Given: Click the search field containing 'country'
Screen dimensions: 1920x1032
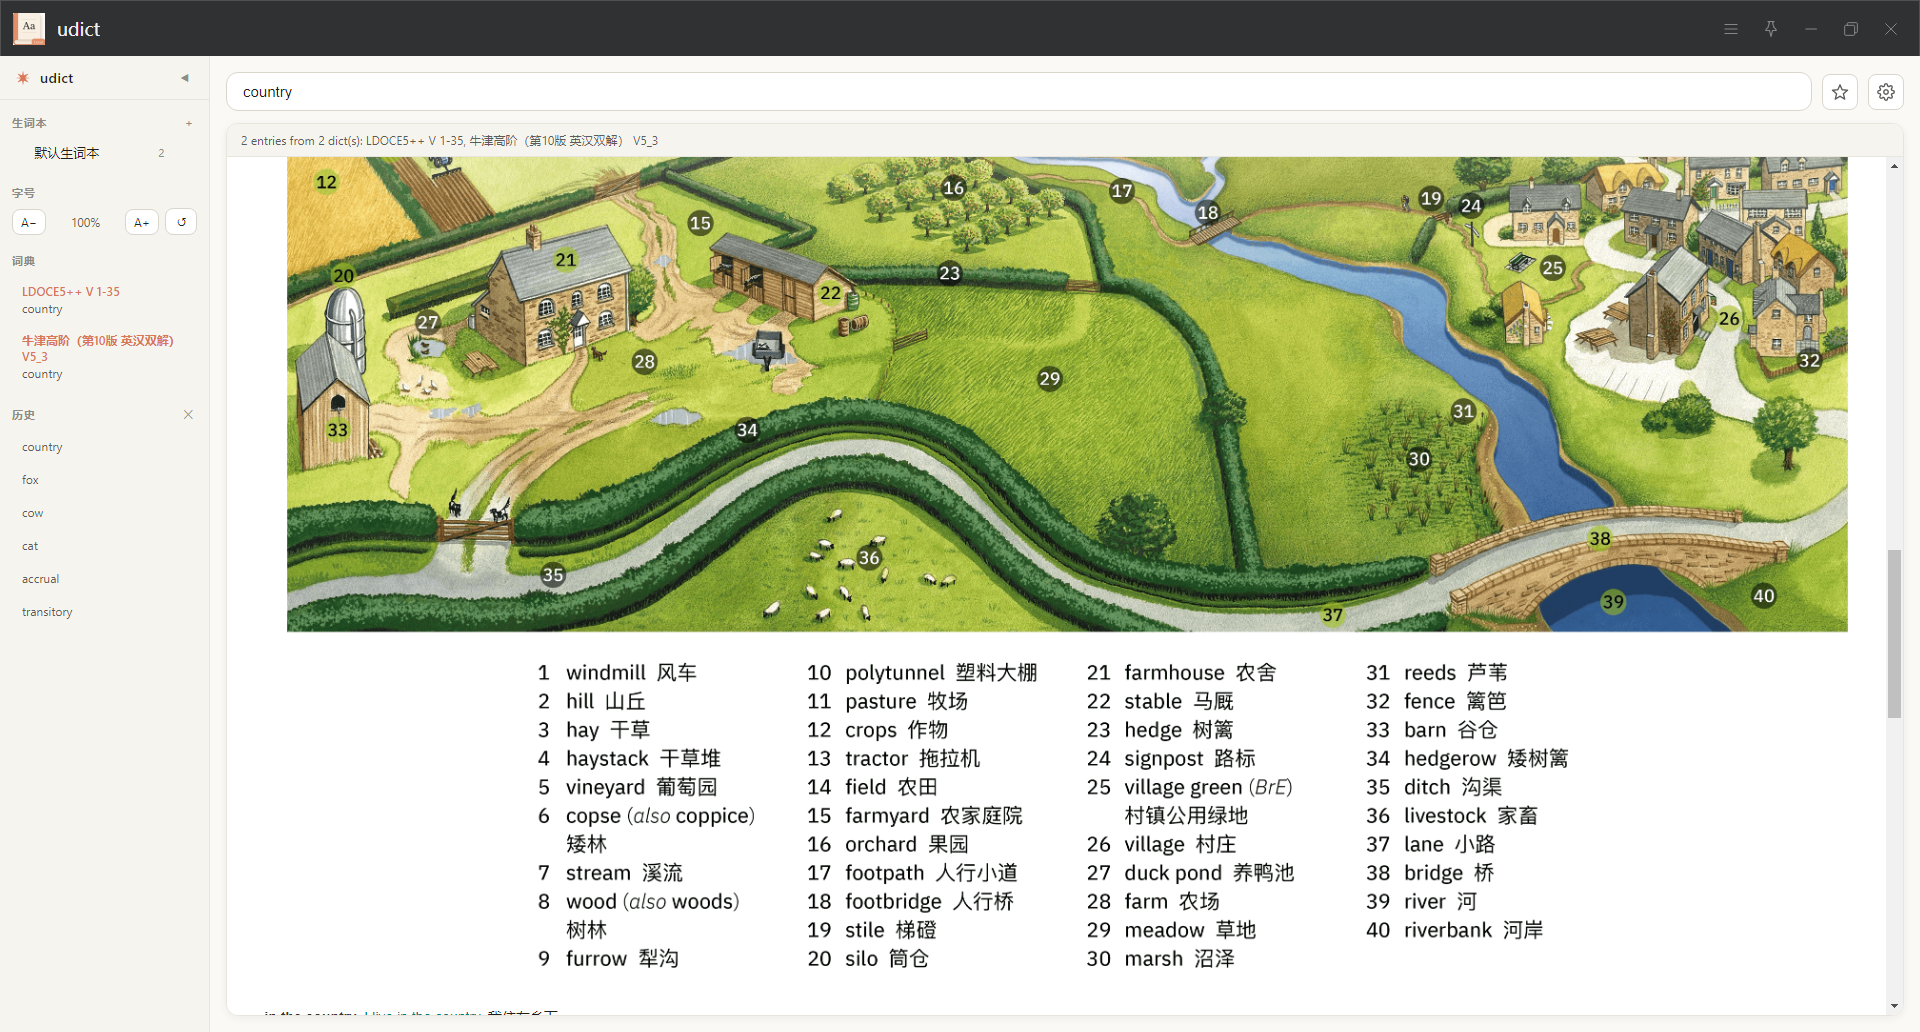Looking at the screenshot, I should (x=1018, y=92).
